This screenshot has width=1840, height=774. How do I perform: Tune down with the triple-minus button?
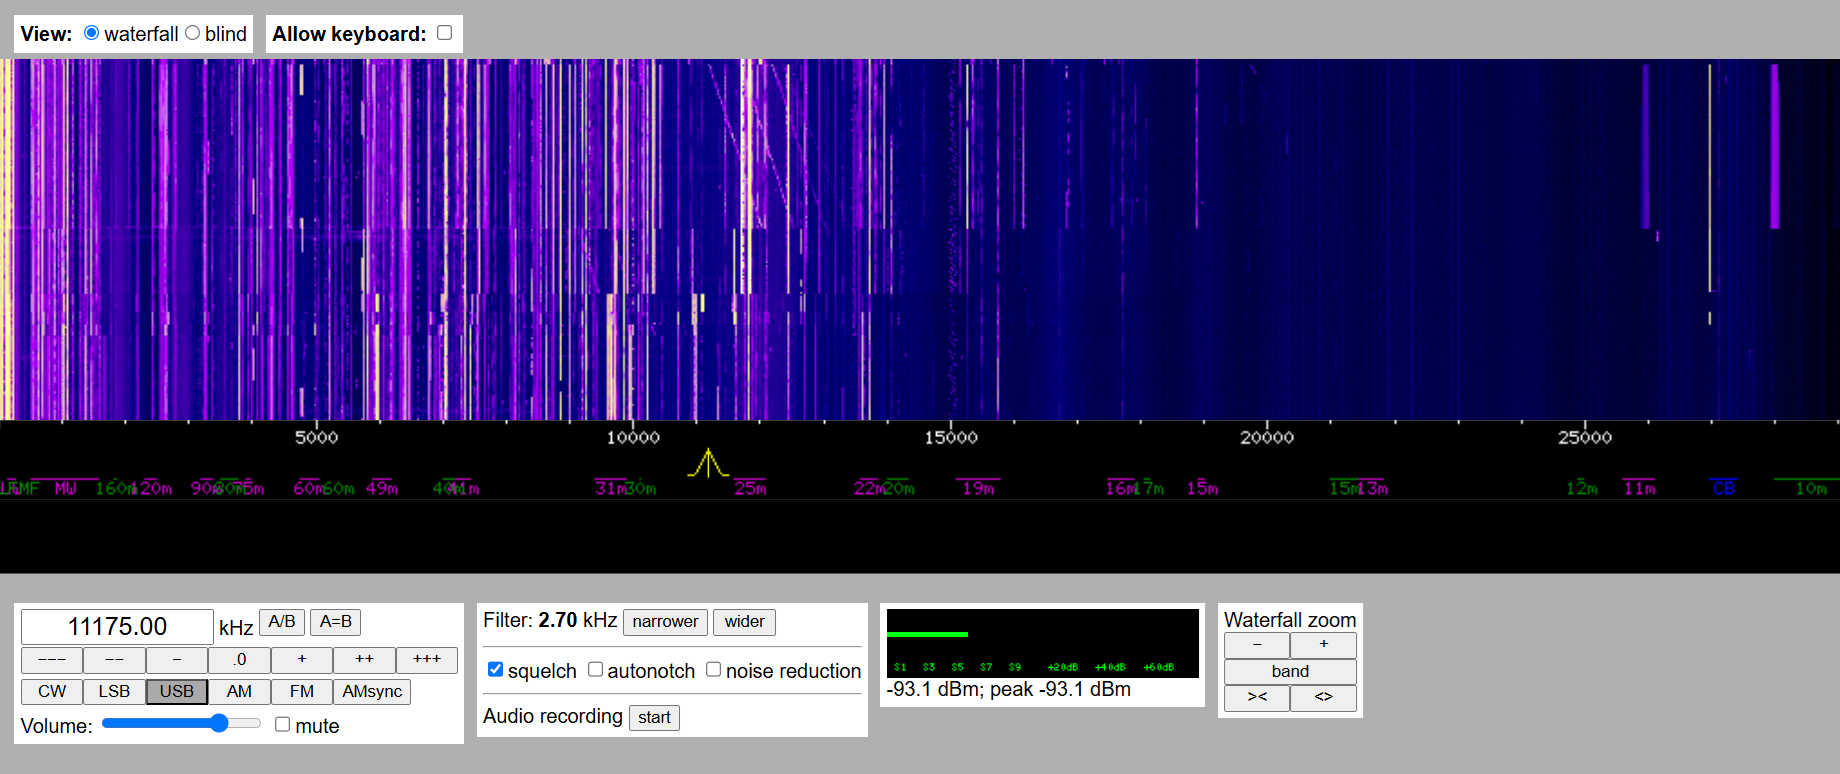(52, 660)
